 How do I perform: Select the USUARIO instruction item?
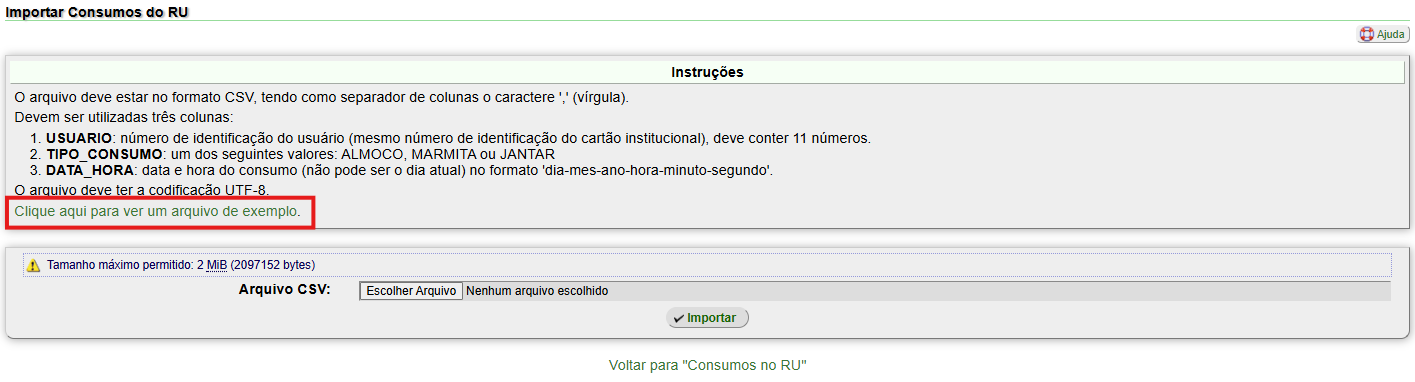pyautogui.click(x=458, y=138)
